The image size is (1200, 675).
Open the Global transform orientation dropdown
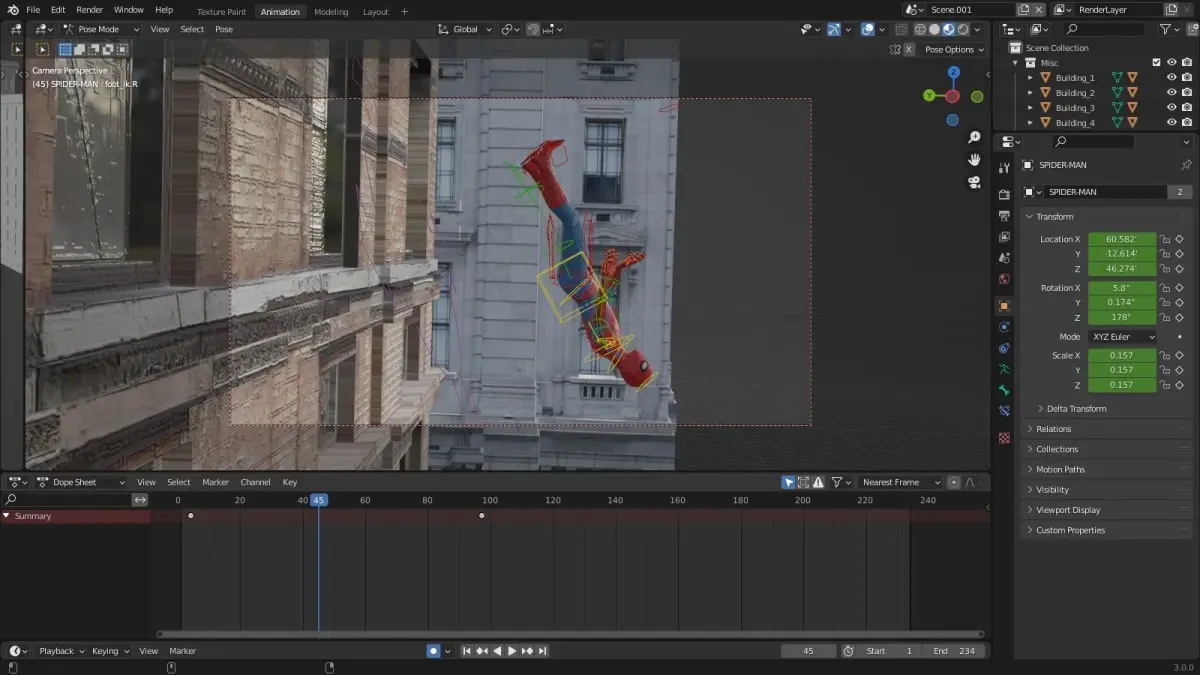point(465,29)
